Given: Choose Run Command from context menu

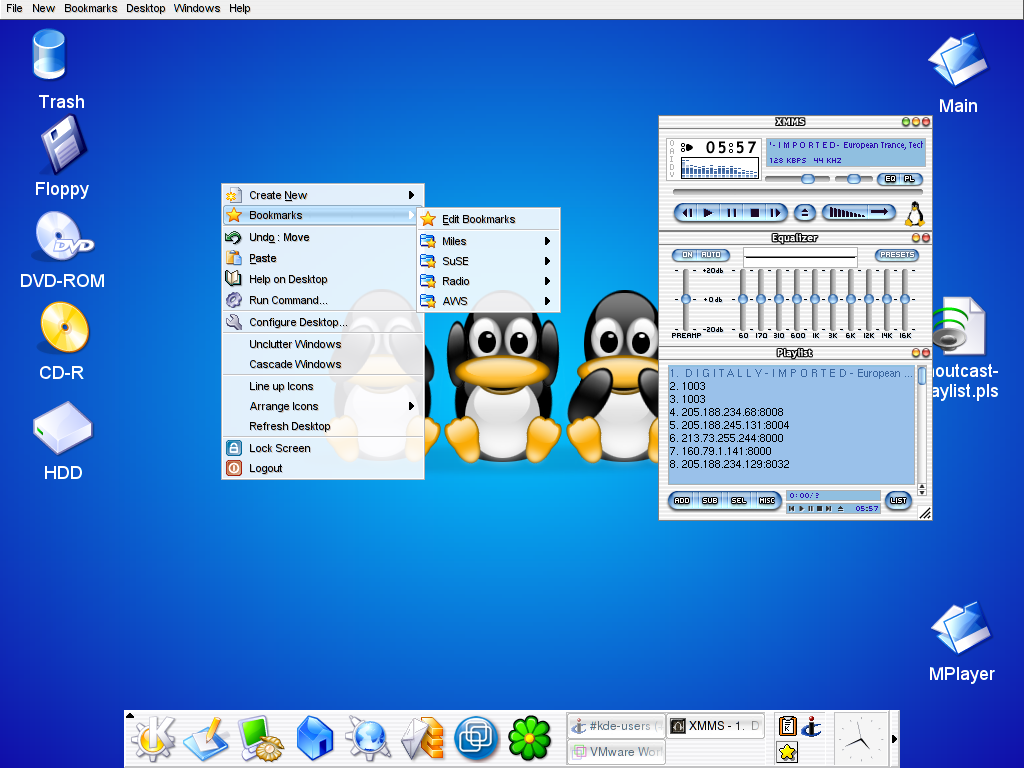Looking at the screenshot, I should click(x=323, y=300).
